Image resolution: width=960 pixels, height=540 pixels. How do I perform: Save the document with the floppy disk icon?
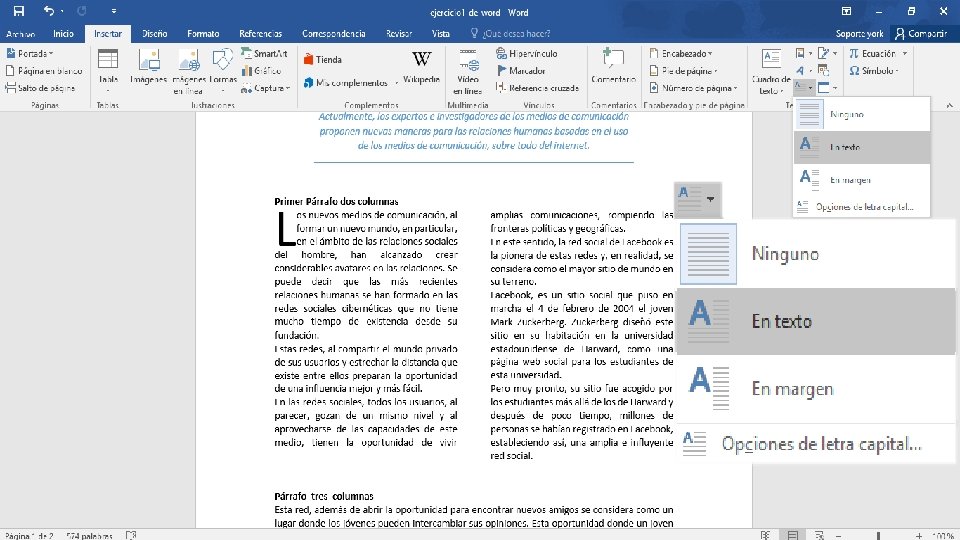tap(18, 11)
